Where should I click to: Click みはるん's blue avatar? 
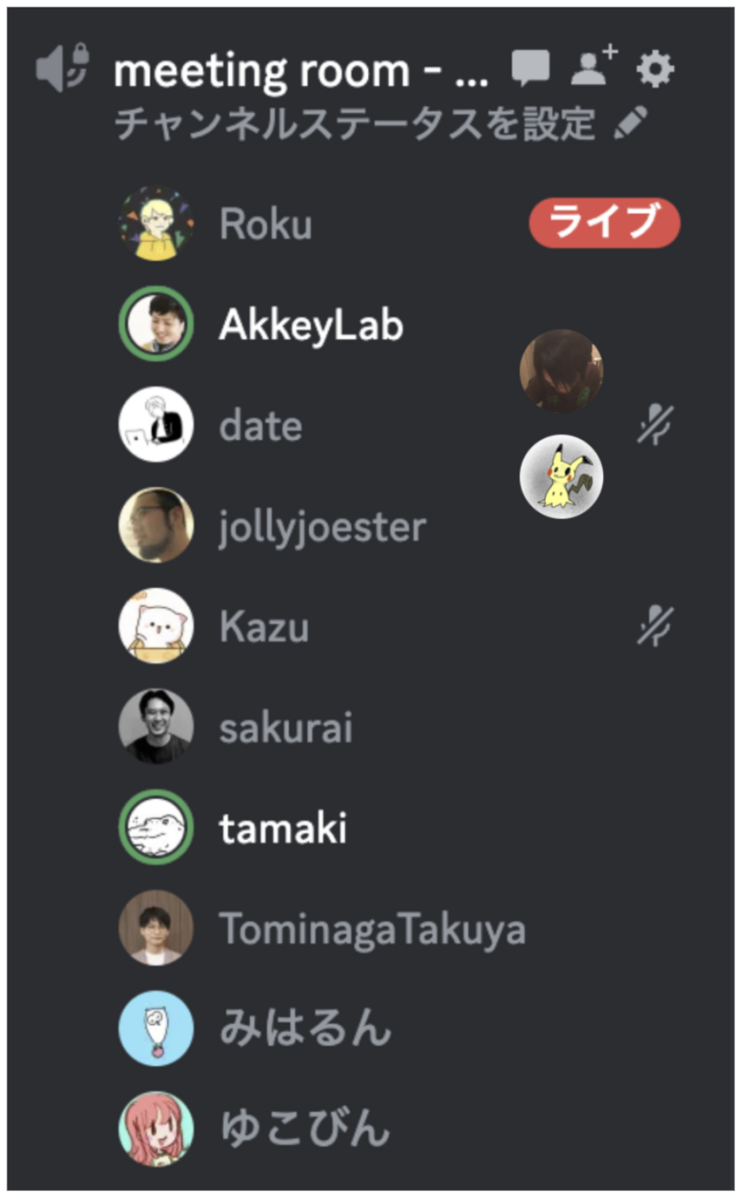(x=156, y=1028)
